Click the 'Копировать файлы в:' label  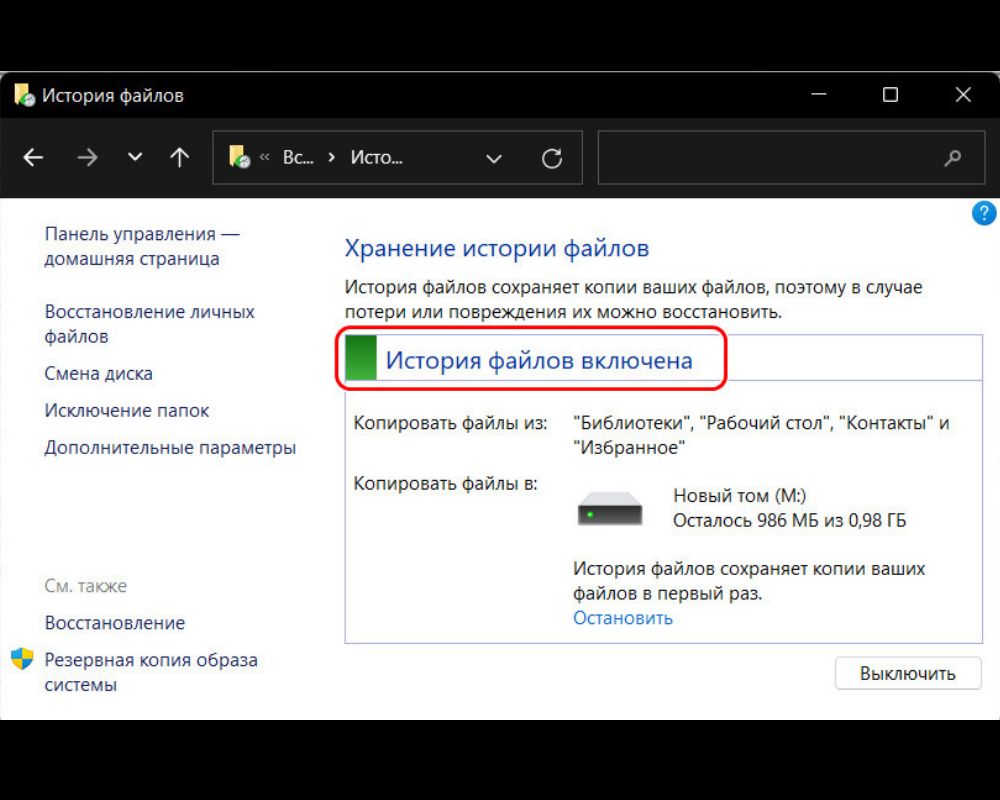pyautogui.click(x=445, y=484)
